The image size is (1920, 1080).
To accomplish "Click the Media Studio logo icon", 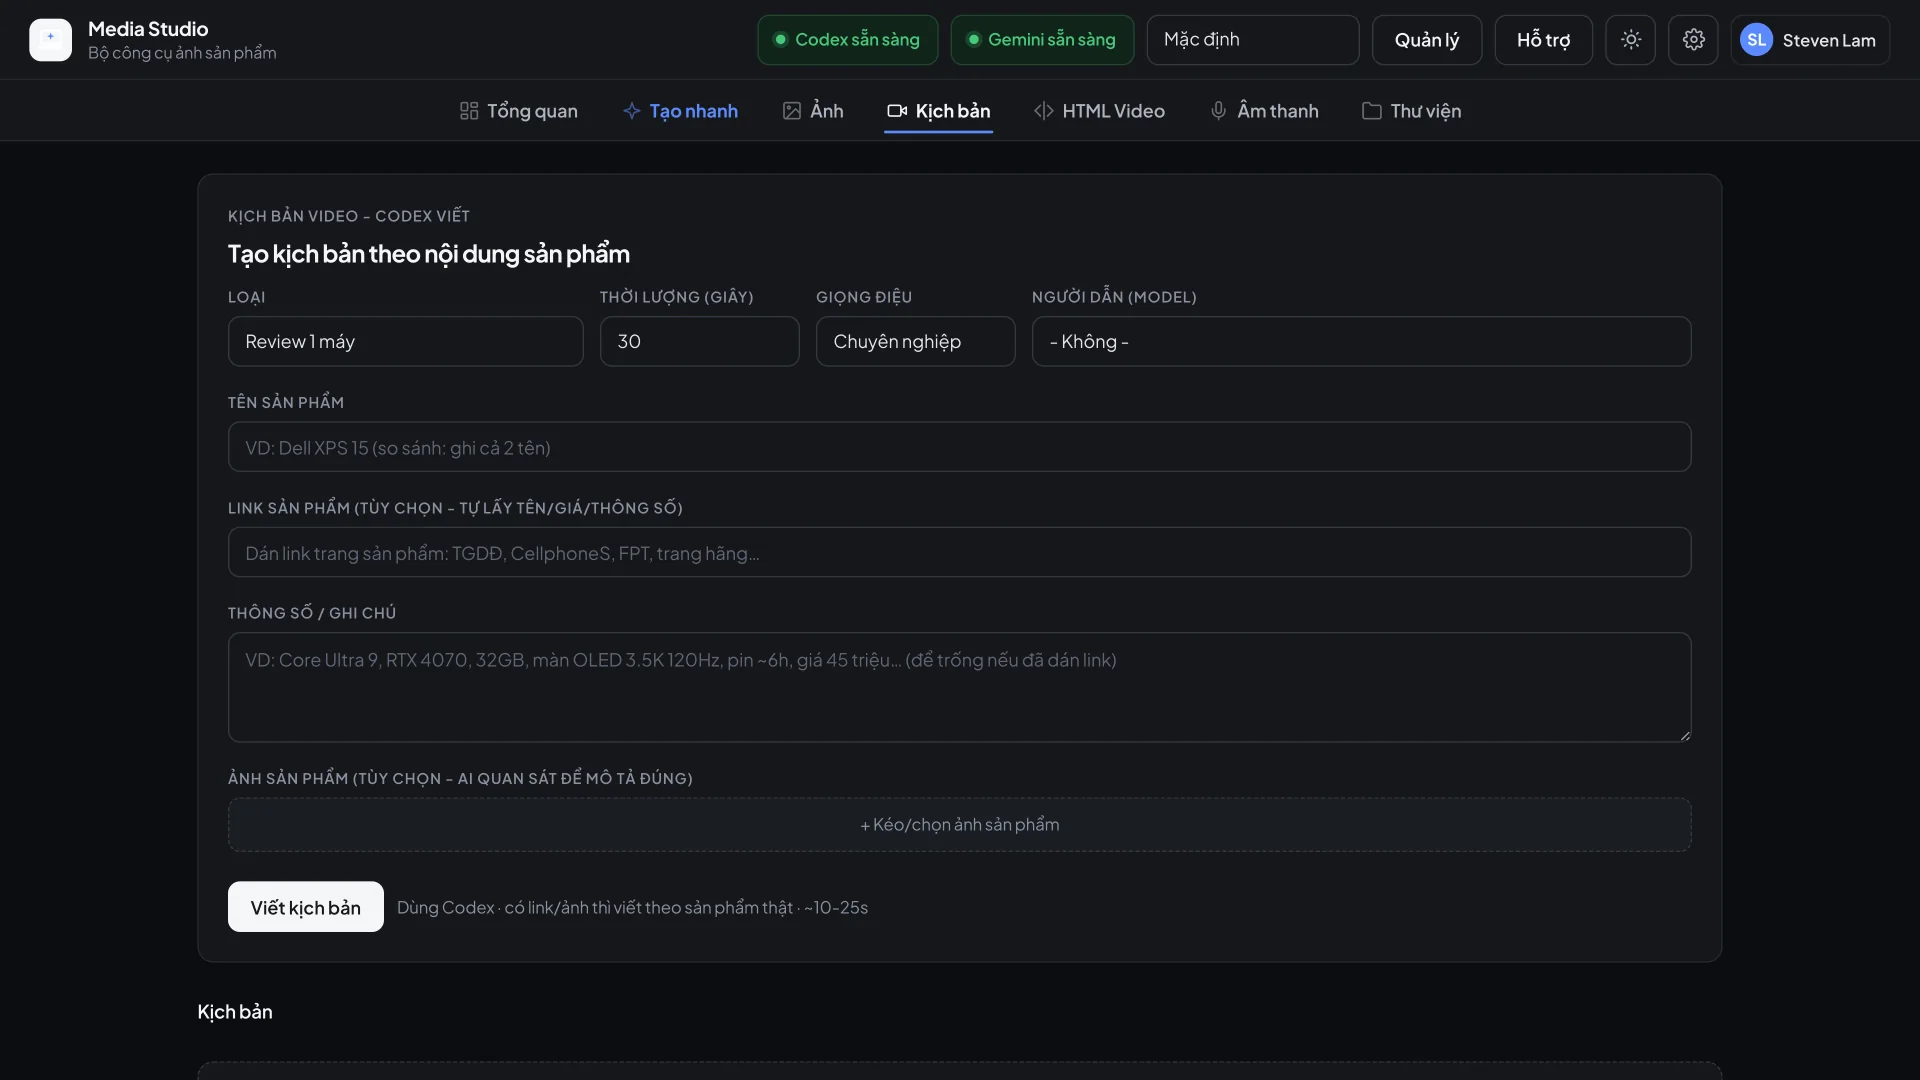I will click(x=50, y=40).
